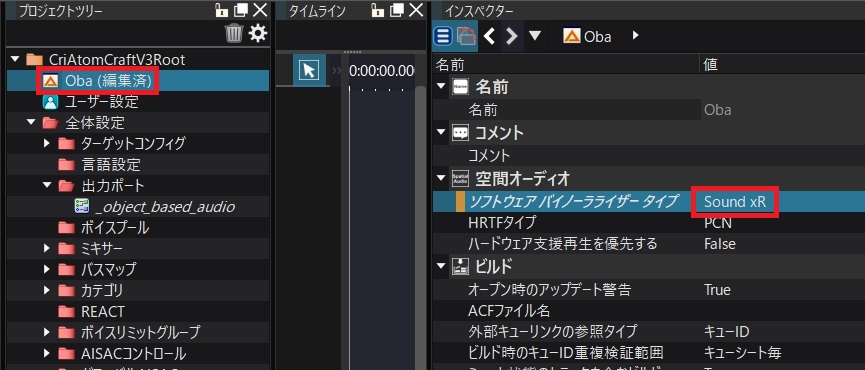865x370 pixels.
Task: Collapse the 空間オーディオ section
Action: point(441,179)
